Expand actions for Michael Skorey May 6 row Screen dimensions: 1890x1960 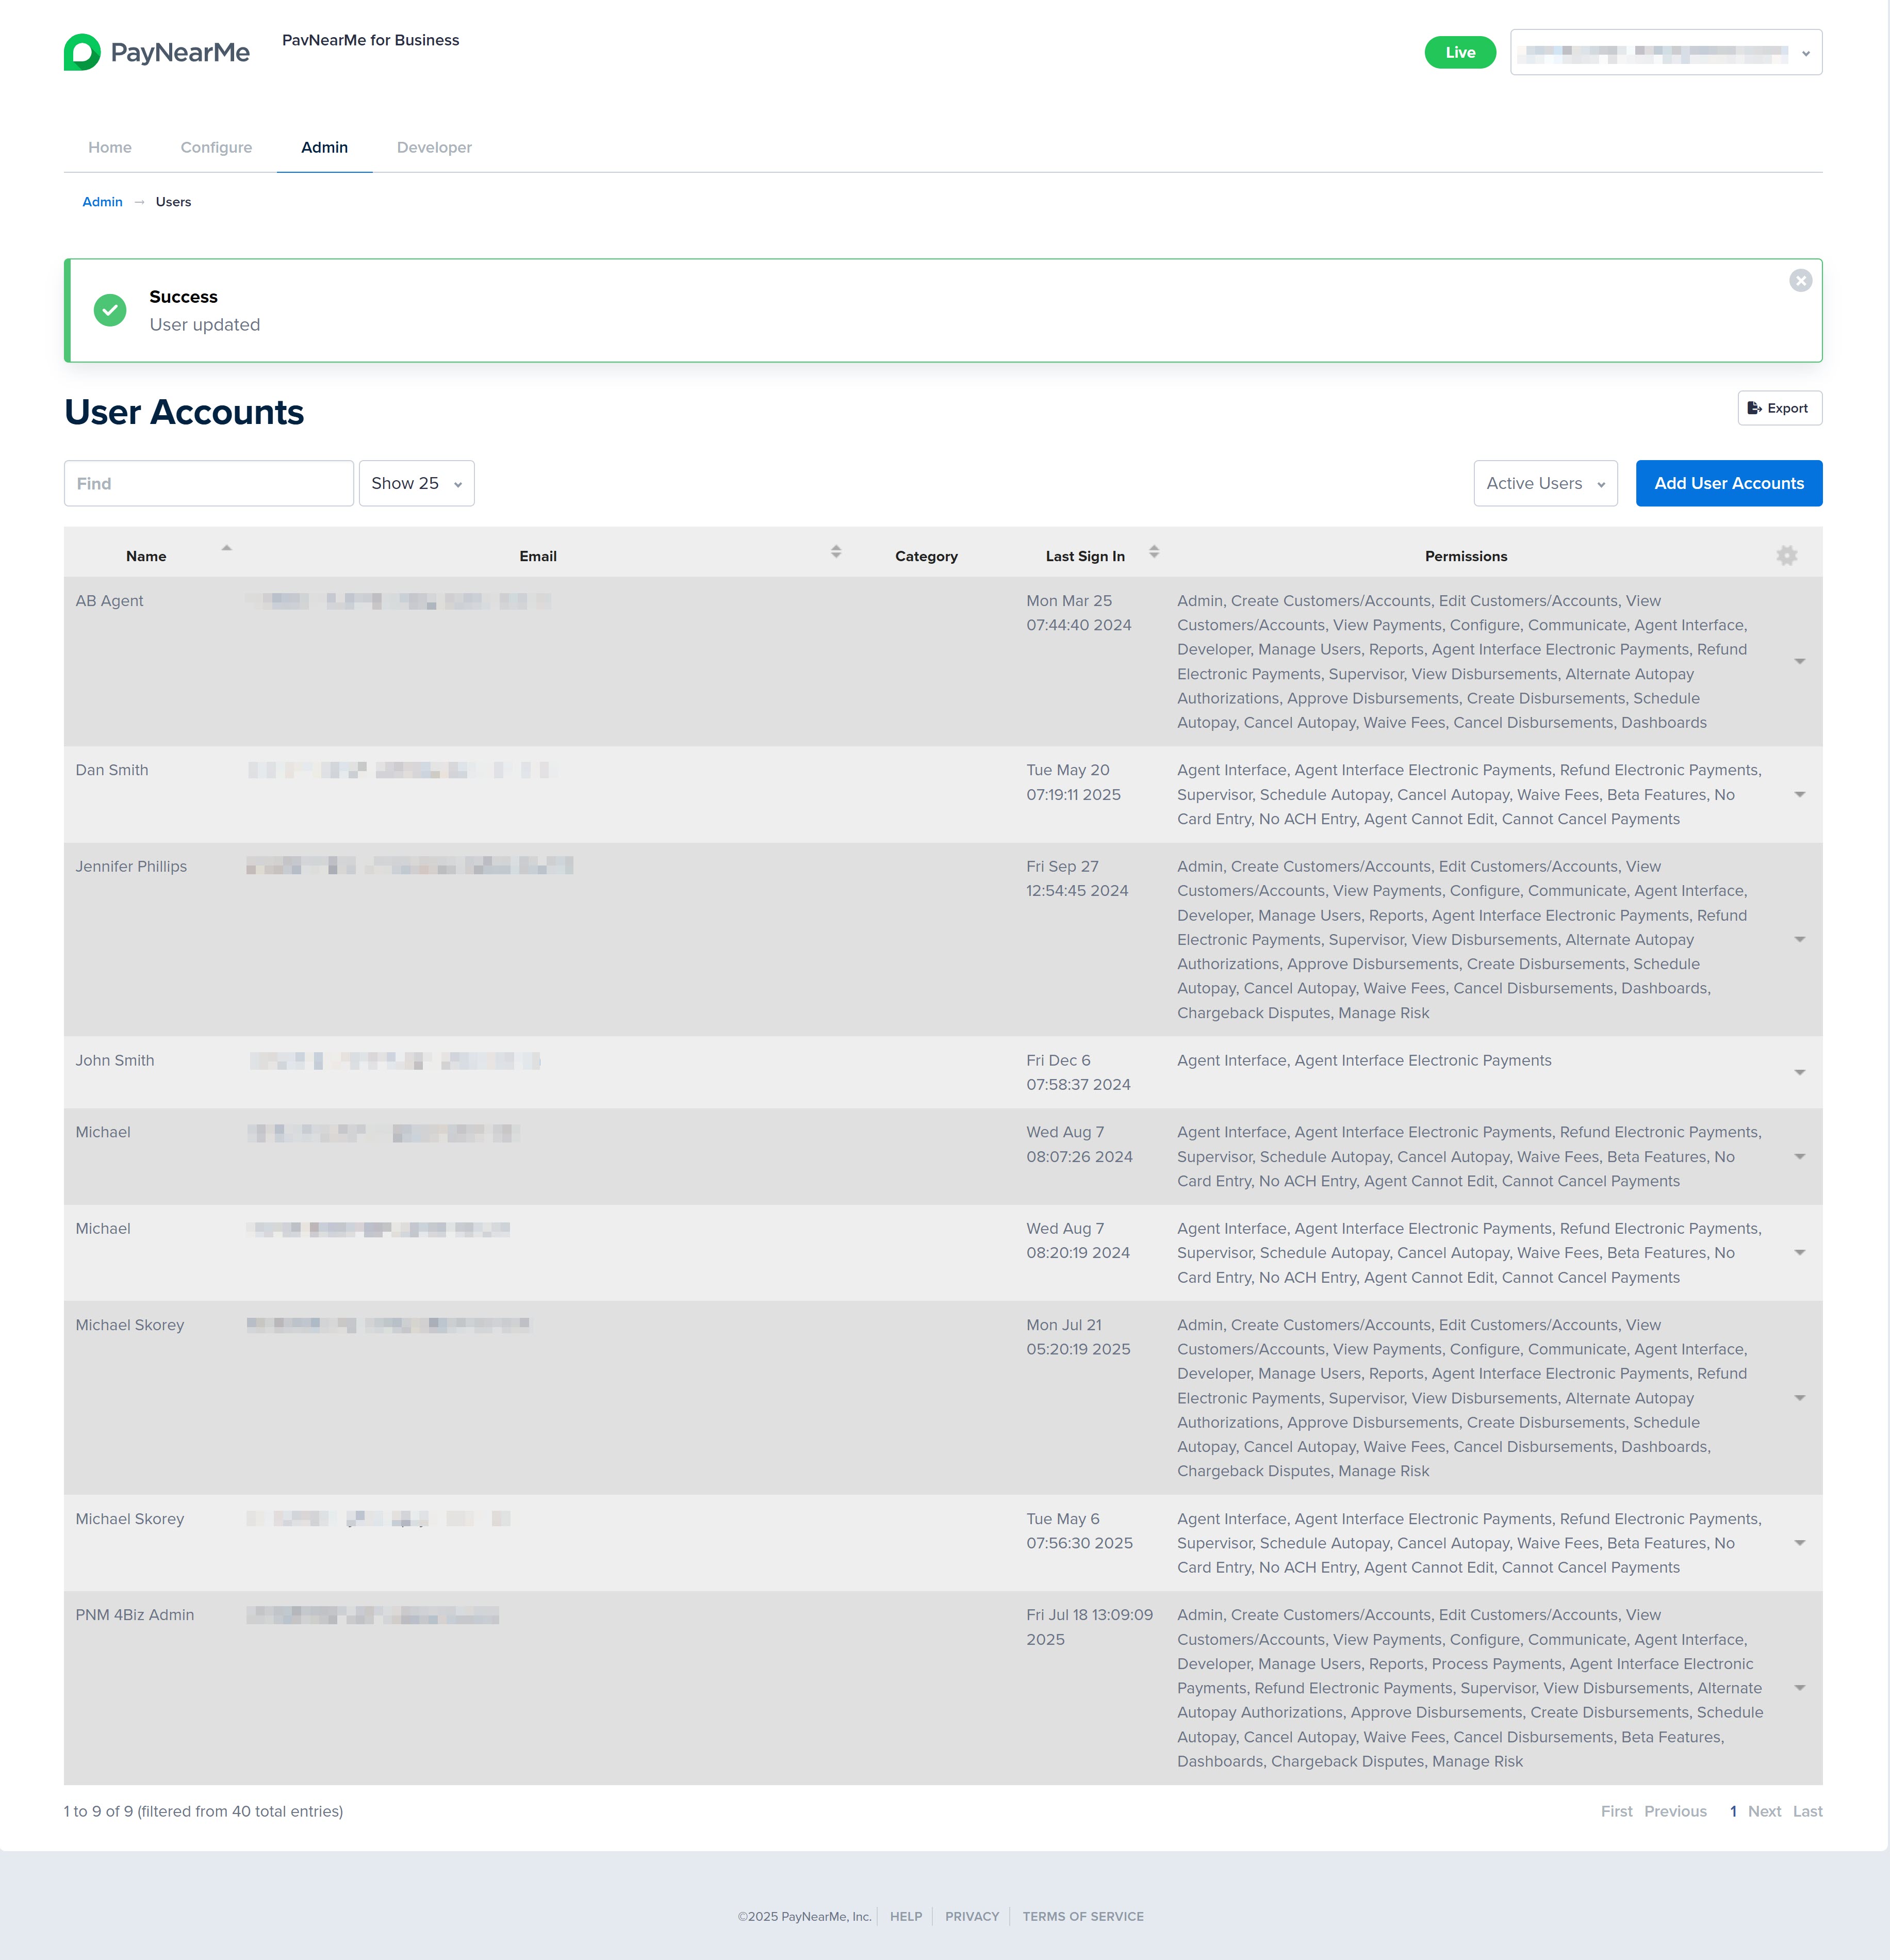coord(1799,1543)
